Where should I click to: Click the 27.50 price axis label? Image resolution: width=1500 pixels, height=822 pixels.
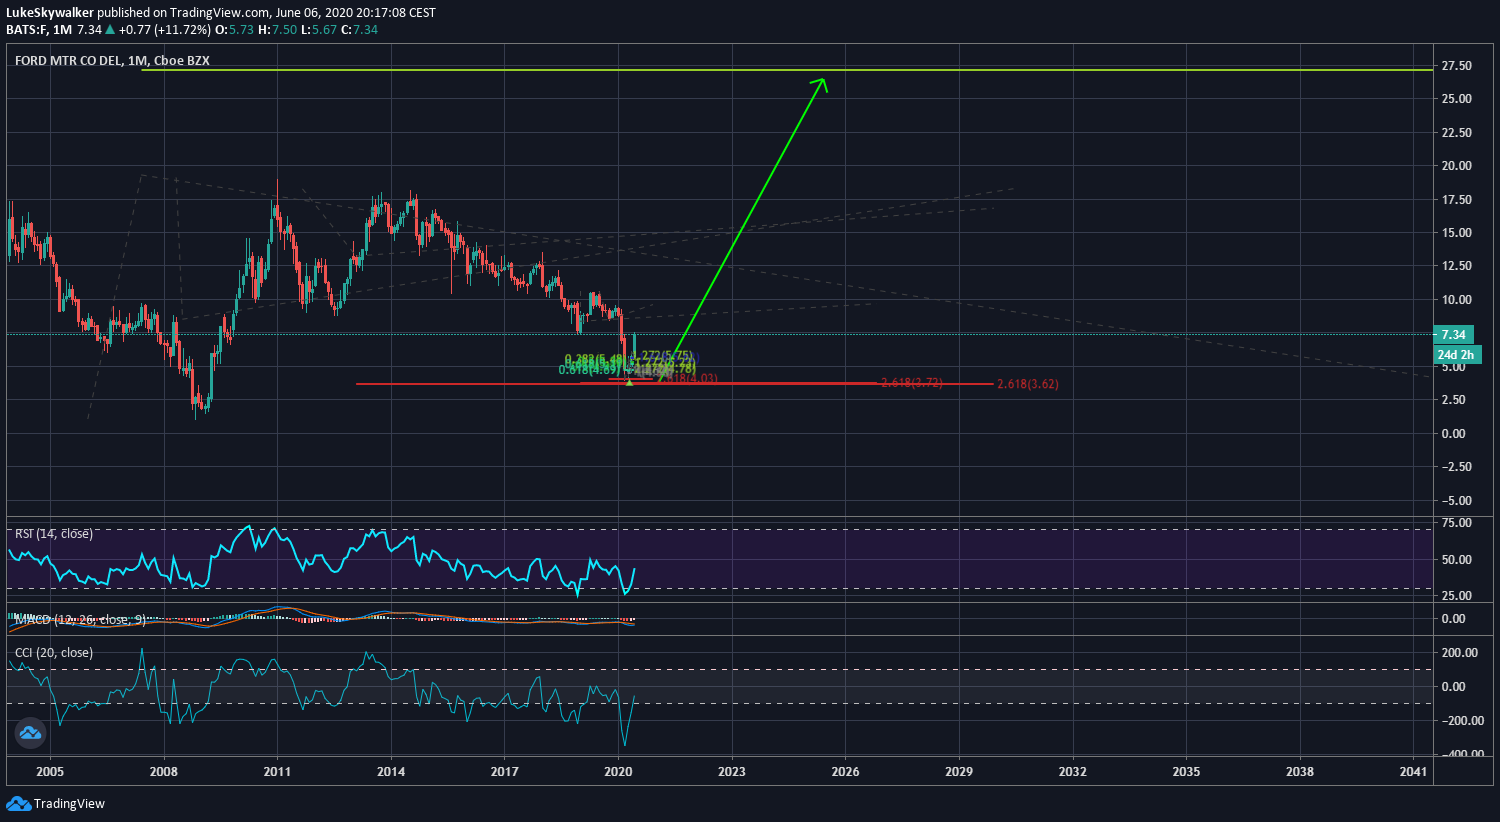[x=1457, y=66]
